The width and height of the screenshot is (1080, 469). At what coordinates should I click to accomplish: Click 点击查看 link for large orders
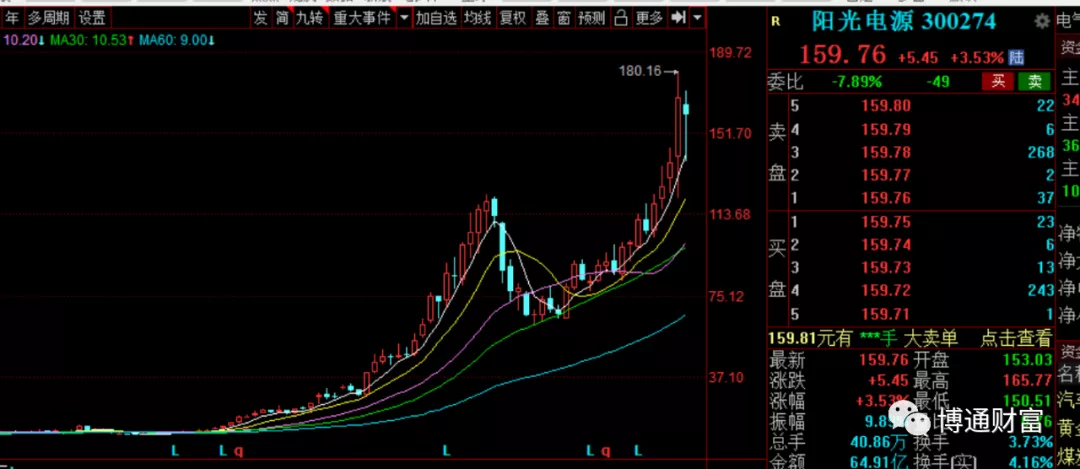tap(1017, 337)
